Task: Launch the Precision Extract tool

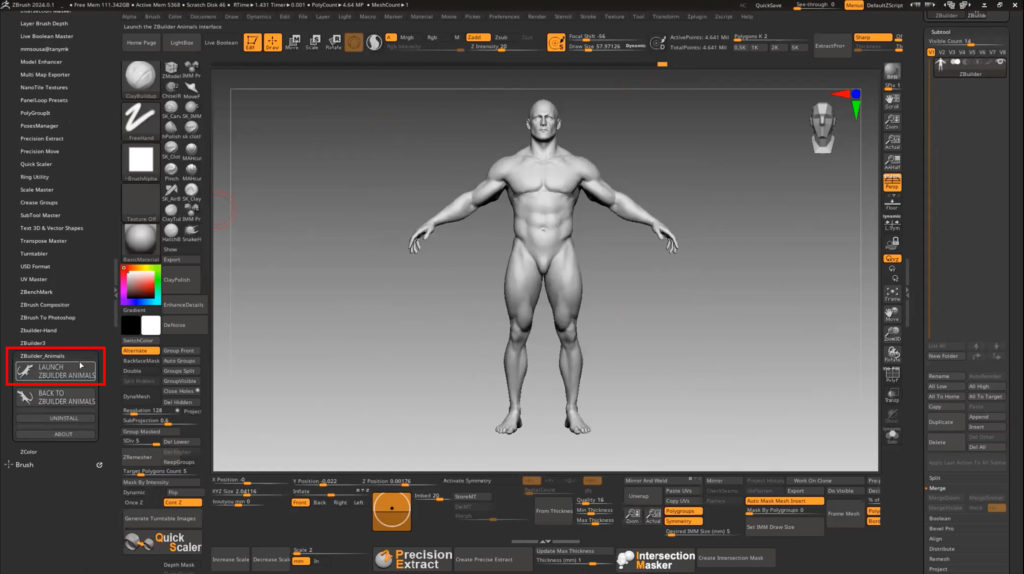Action: pos(412,559)
